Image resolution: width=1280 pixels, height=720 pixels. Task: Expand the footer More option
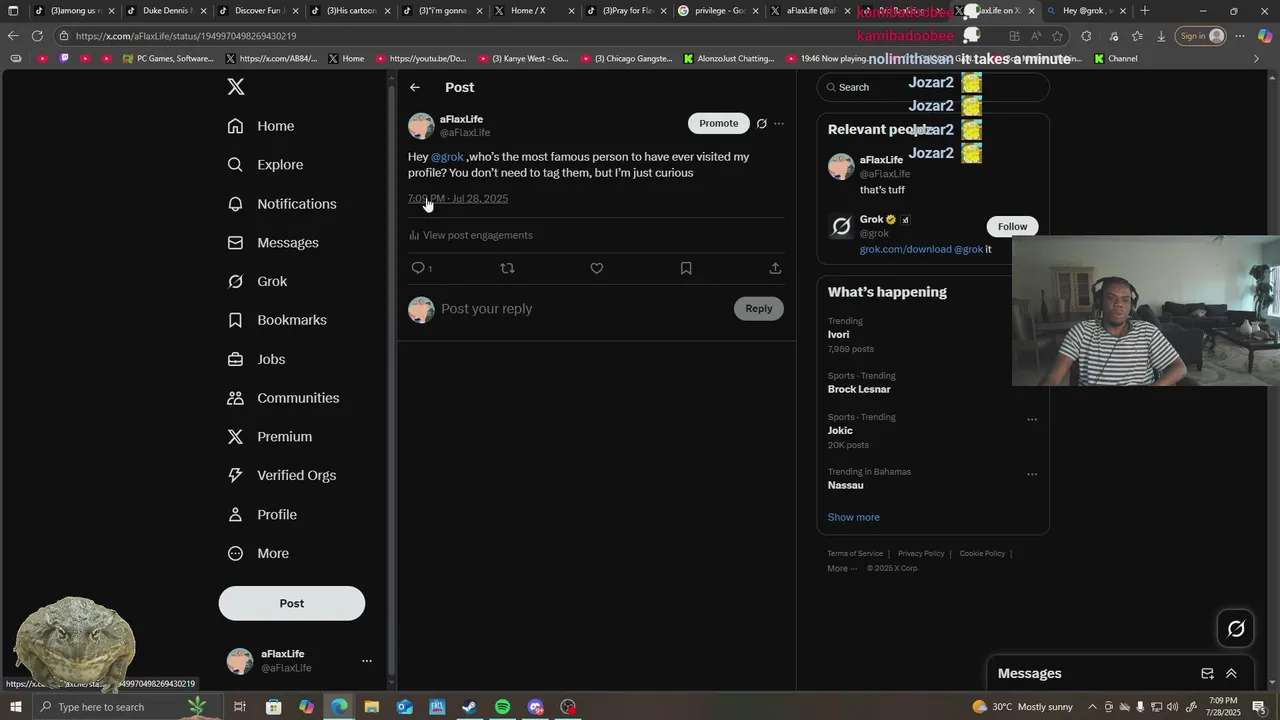coord(842,568)
